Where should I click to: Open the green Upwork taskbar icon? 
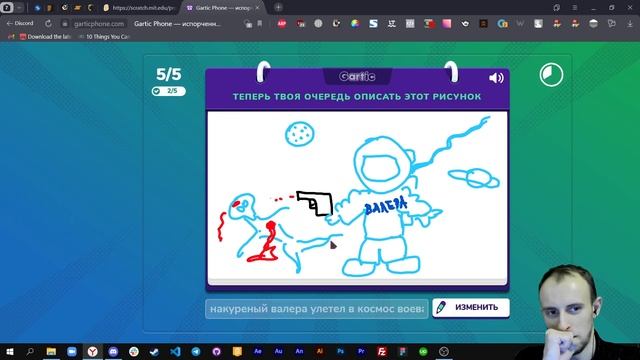tap(423, 351)
